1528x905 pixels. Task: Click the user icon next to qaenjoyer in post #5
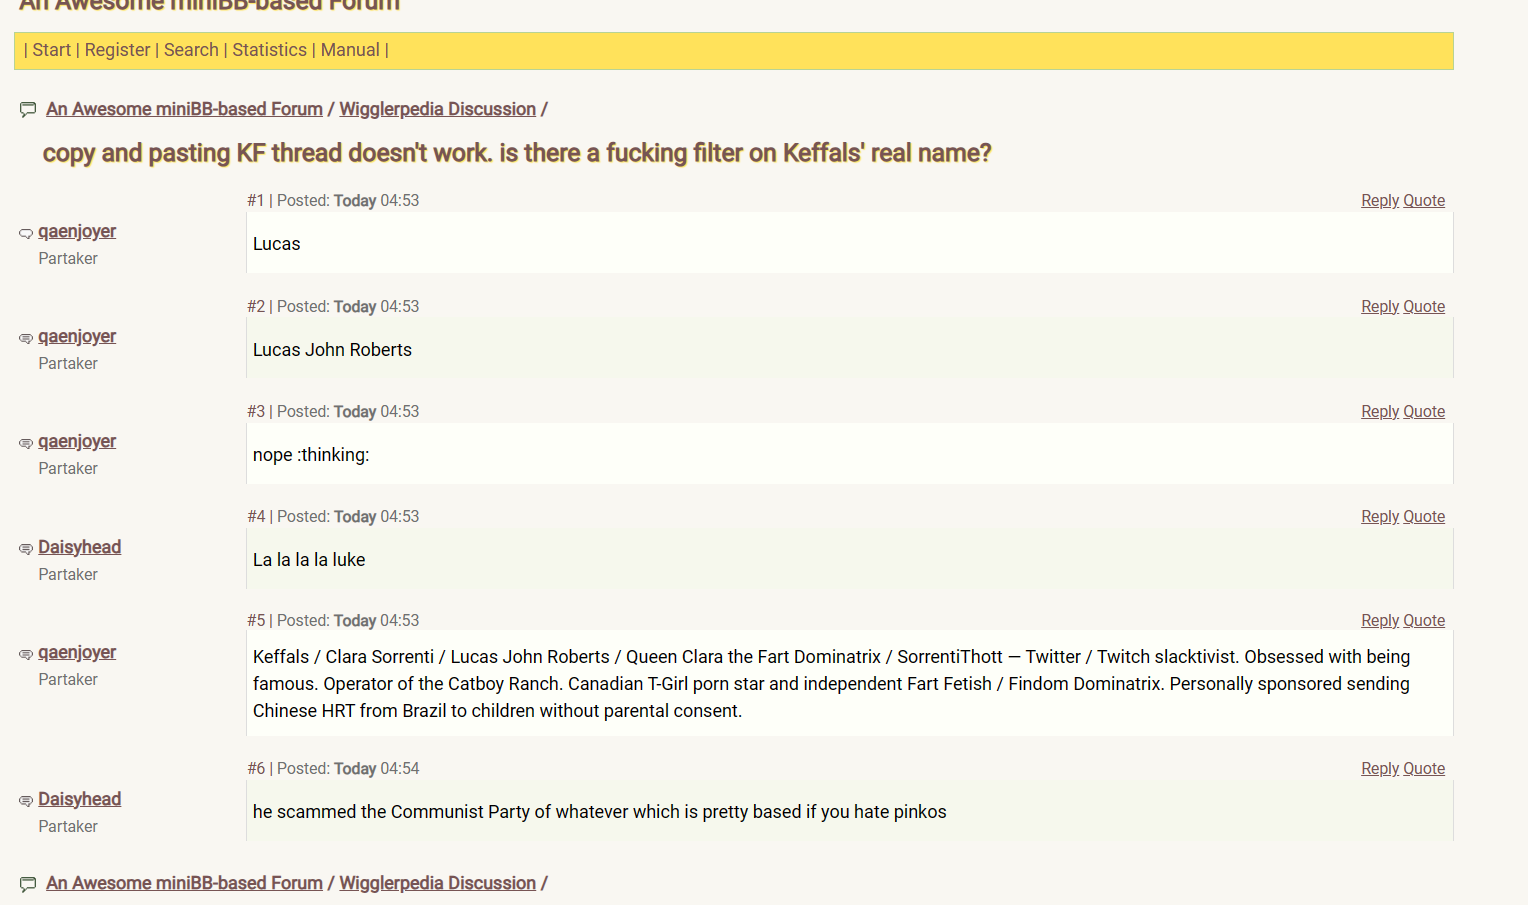click(26, 654)
